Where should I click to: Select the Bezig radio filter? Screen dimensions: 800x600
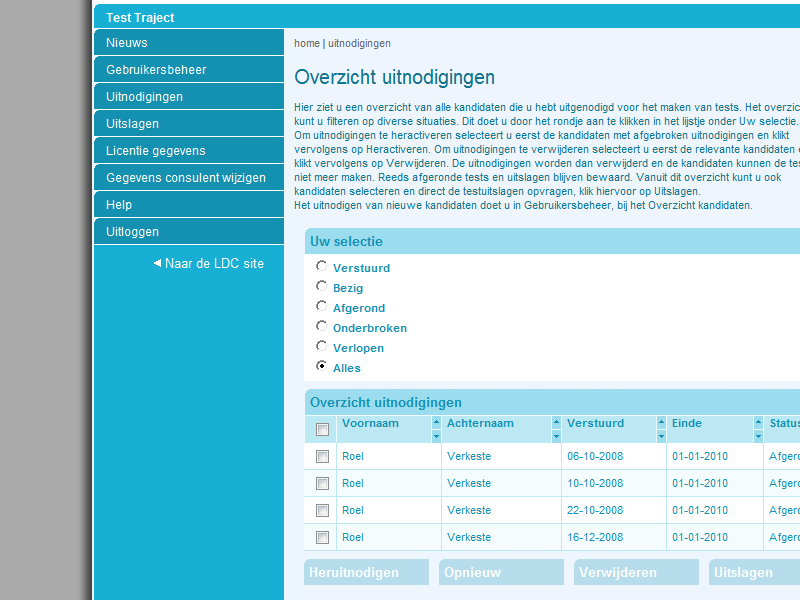tap(321, 286)
